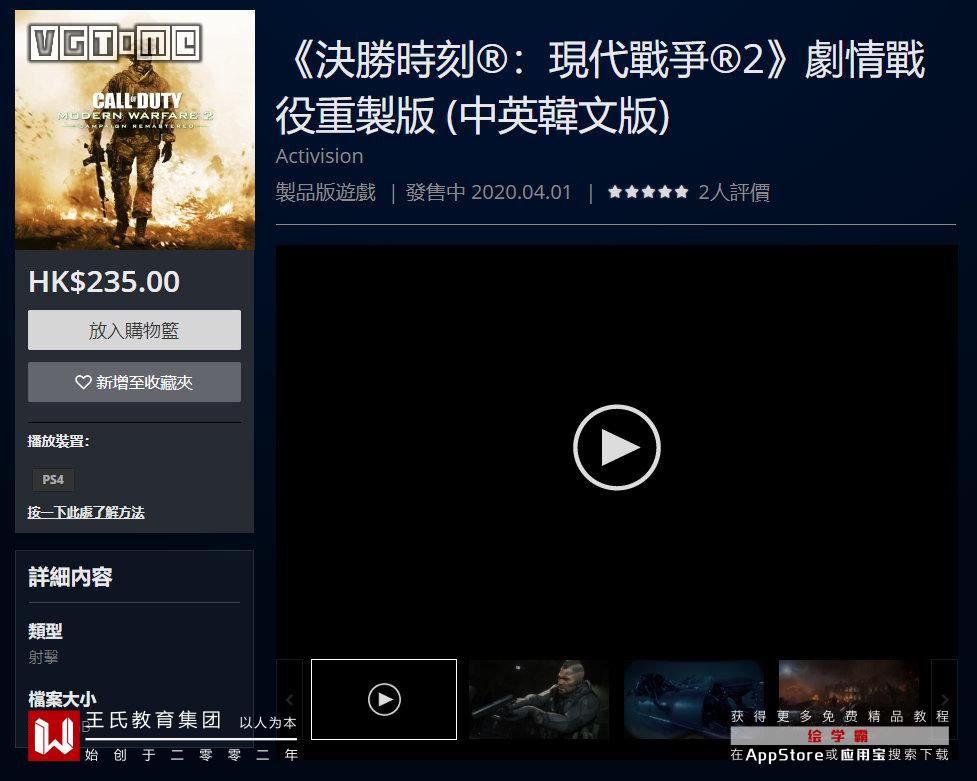Screen dimensions: 977x781
Task: Click the 發售中 2020.04.01 release date
Action: pyautogui.click(x=488, y=192)
